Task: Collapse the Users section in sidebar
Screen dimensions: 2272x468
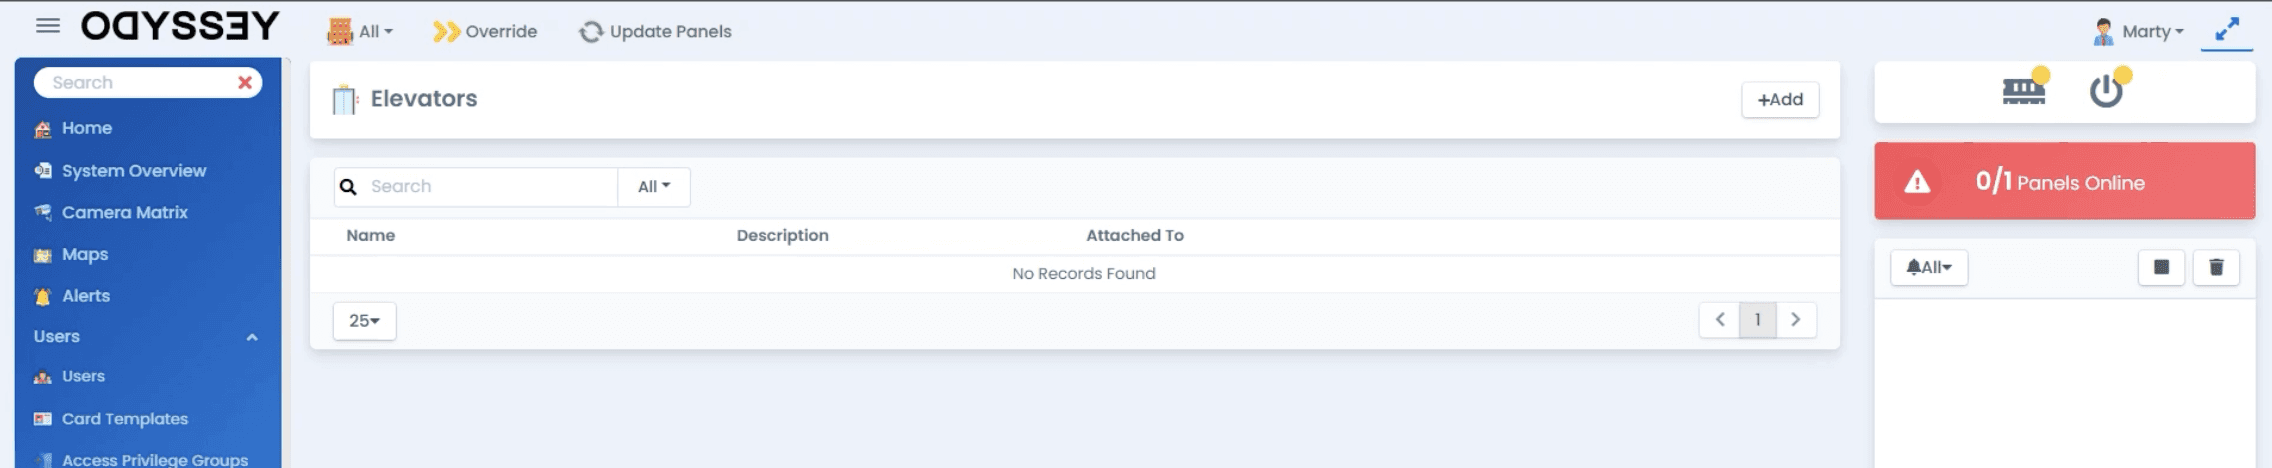Action: (x=252, y=338)
